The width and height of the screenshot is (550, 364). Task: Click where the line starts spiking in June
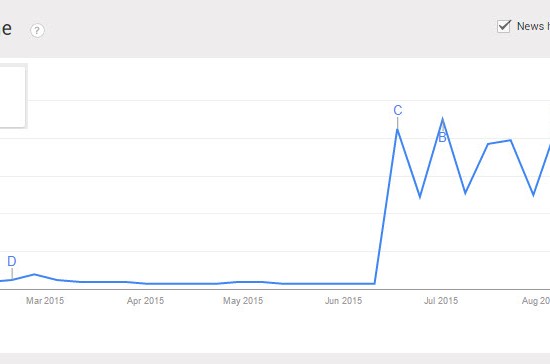[375, 283]
